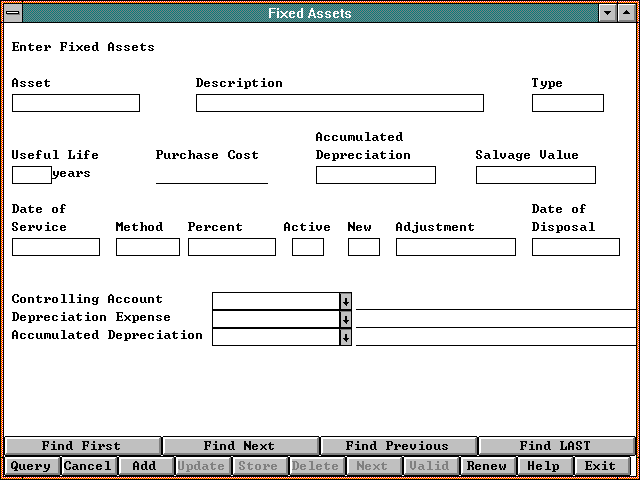Focus the Description text field
The image size is (640, 480).
[339, 103]
